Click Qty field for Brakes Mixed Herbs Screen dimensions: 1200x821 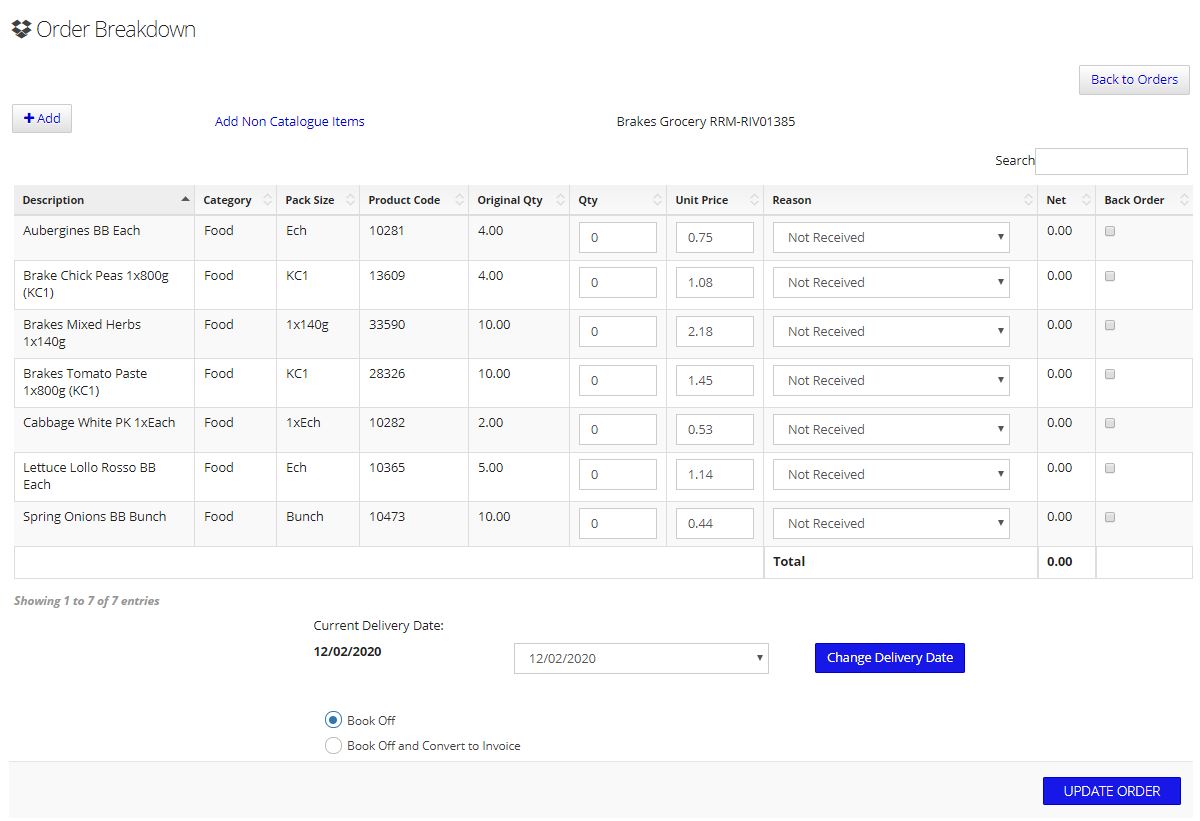[618, 332]
